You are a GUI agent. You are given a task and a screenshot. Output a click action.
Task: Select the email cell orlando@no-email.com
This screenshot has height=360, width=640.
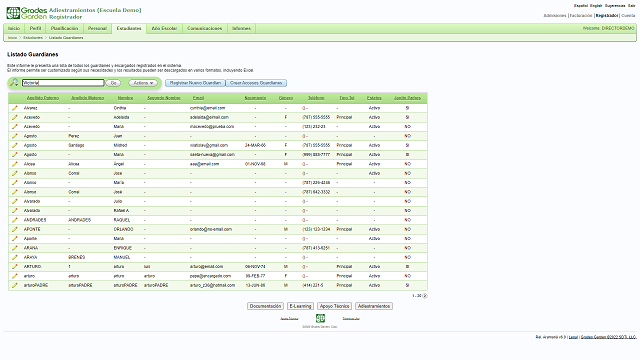(211, 229)
